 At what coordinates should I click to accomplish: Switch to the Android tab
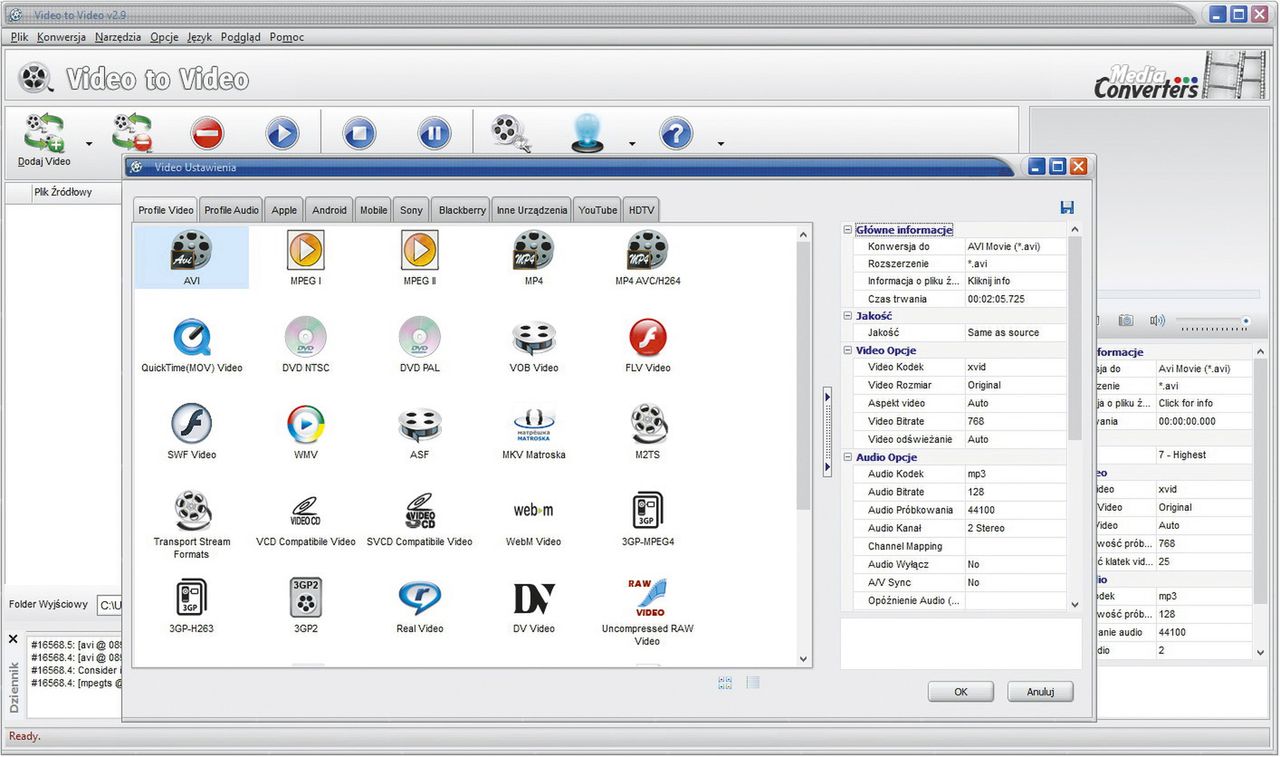pos(329,210)
